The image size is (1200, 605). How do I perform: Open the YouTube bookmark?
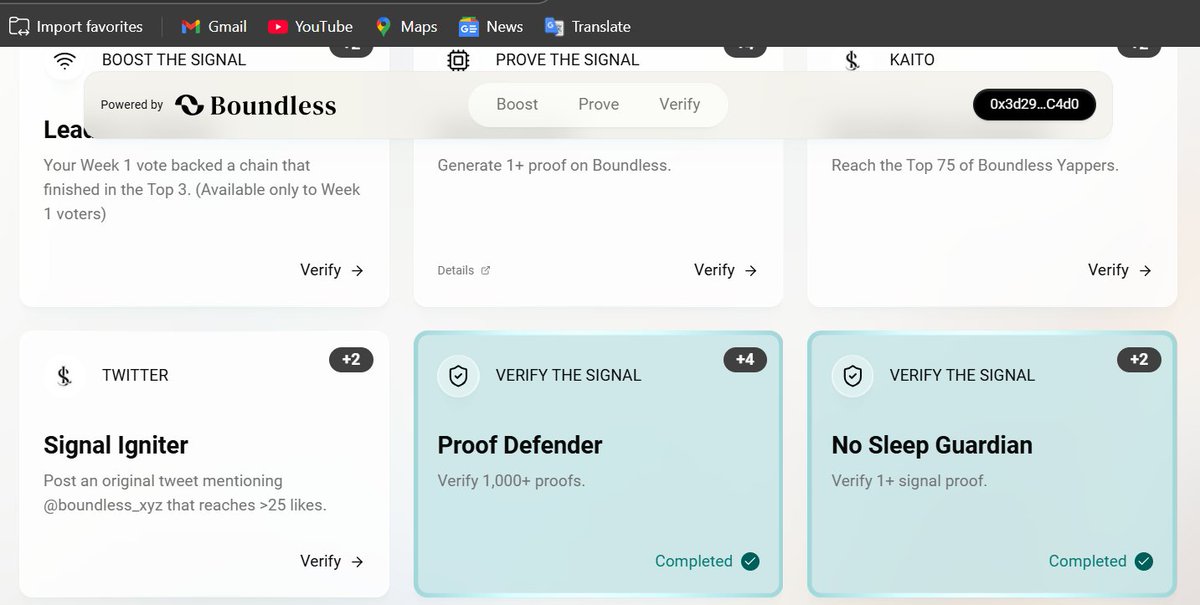click(x=311, y=26)
